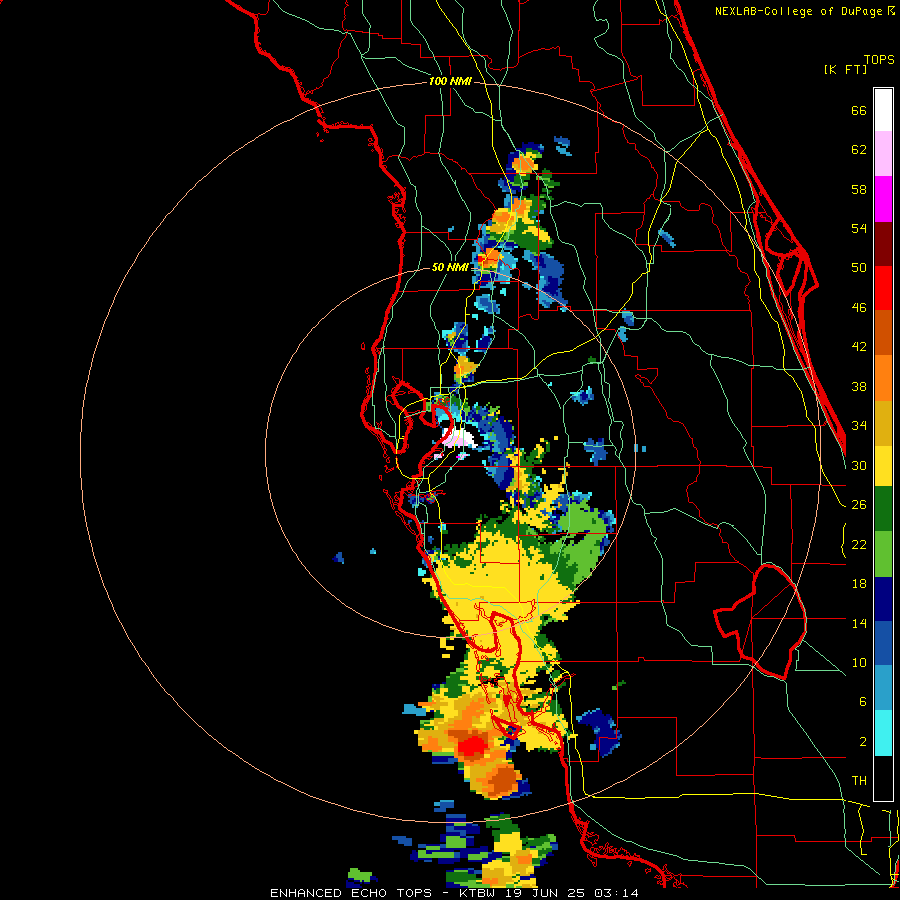The width and height of the screenshot is (900, 900).
Task: Click the legend value '66'
Action: pos(859,111)
